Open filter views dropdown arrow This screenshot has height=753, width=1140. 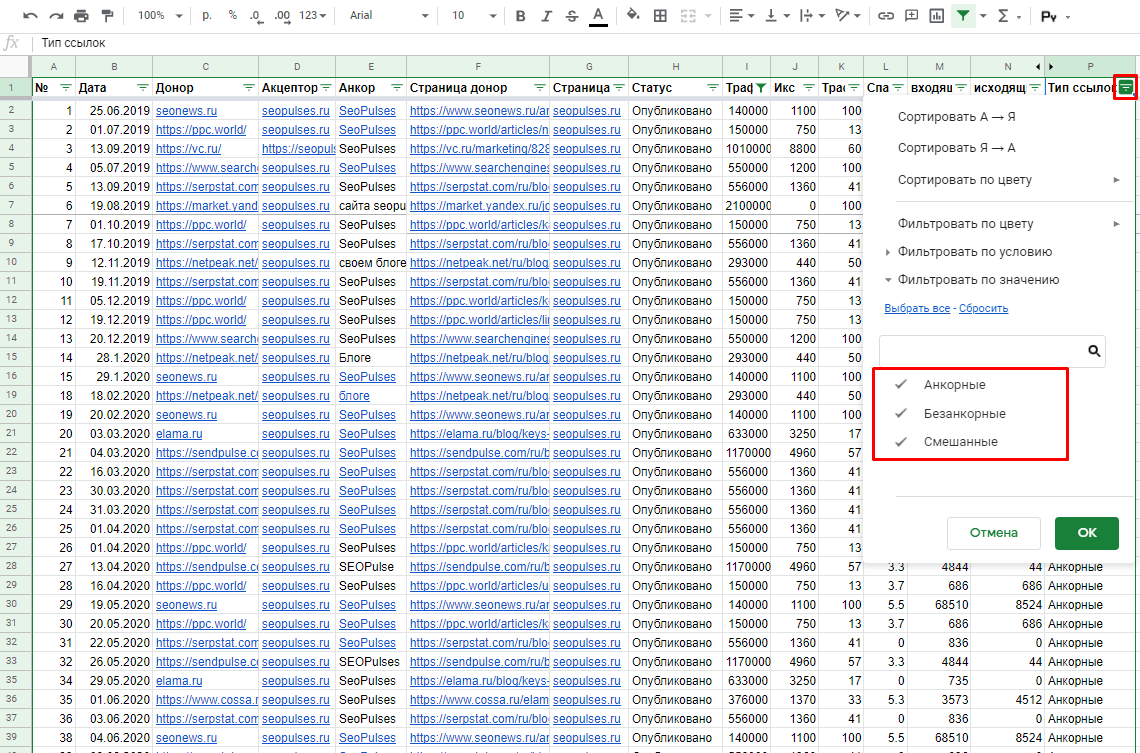click(983, 15)
